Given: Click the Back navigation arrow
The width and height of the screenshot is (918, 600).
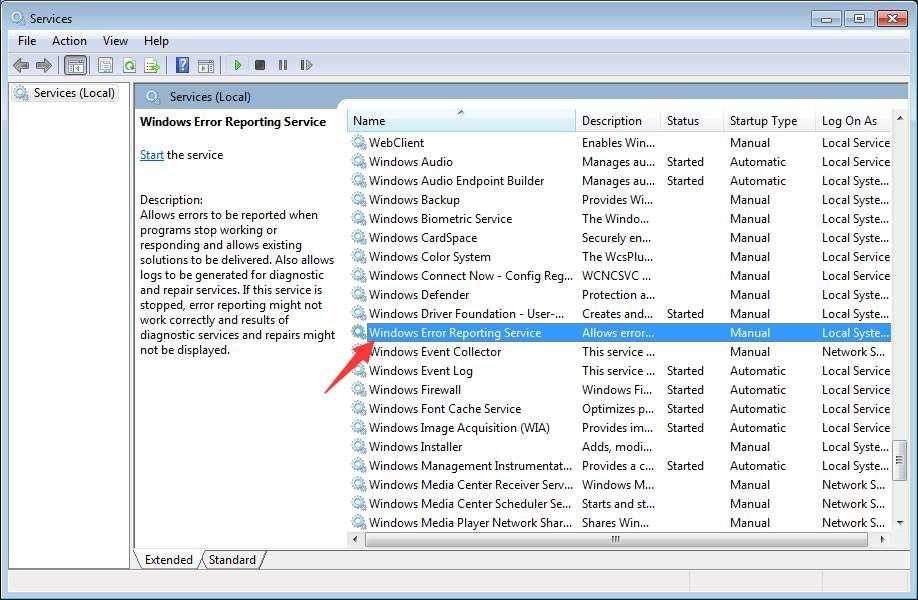Looking at the screenshot, I should (x=21, y=65).
